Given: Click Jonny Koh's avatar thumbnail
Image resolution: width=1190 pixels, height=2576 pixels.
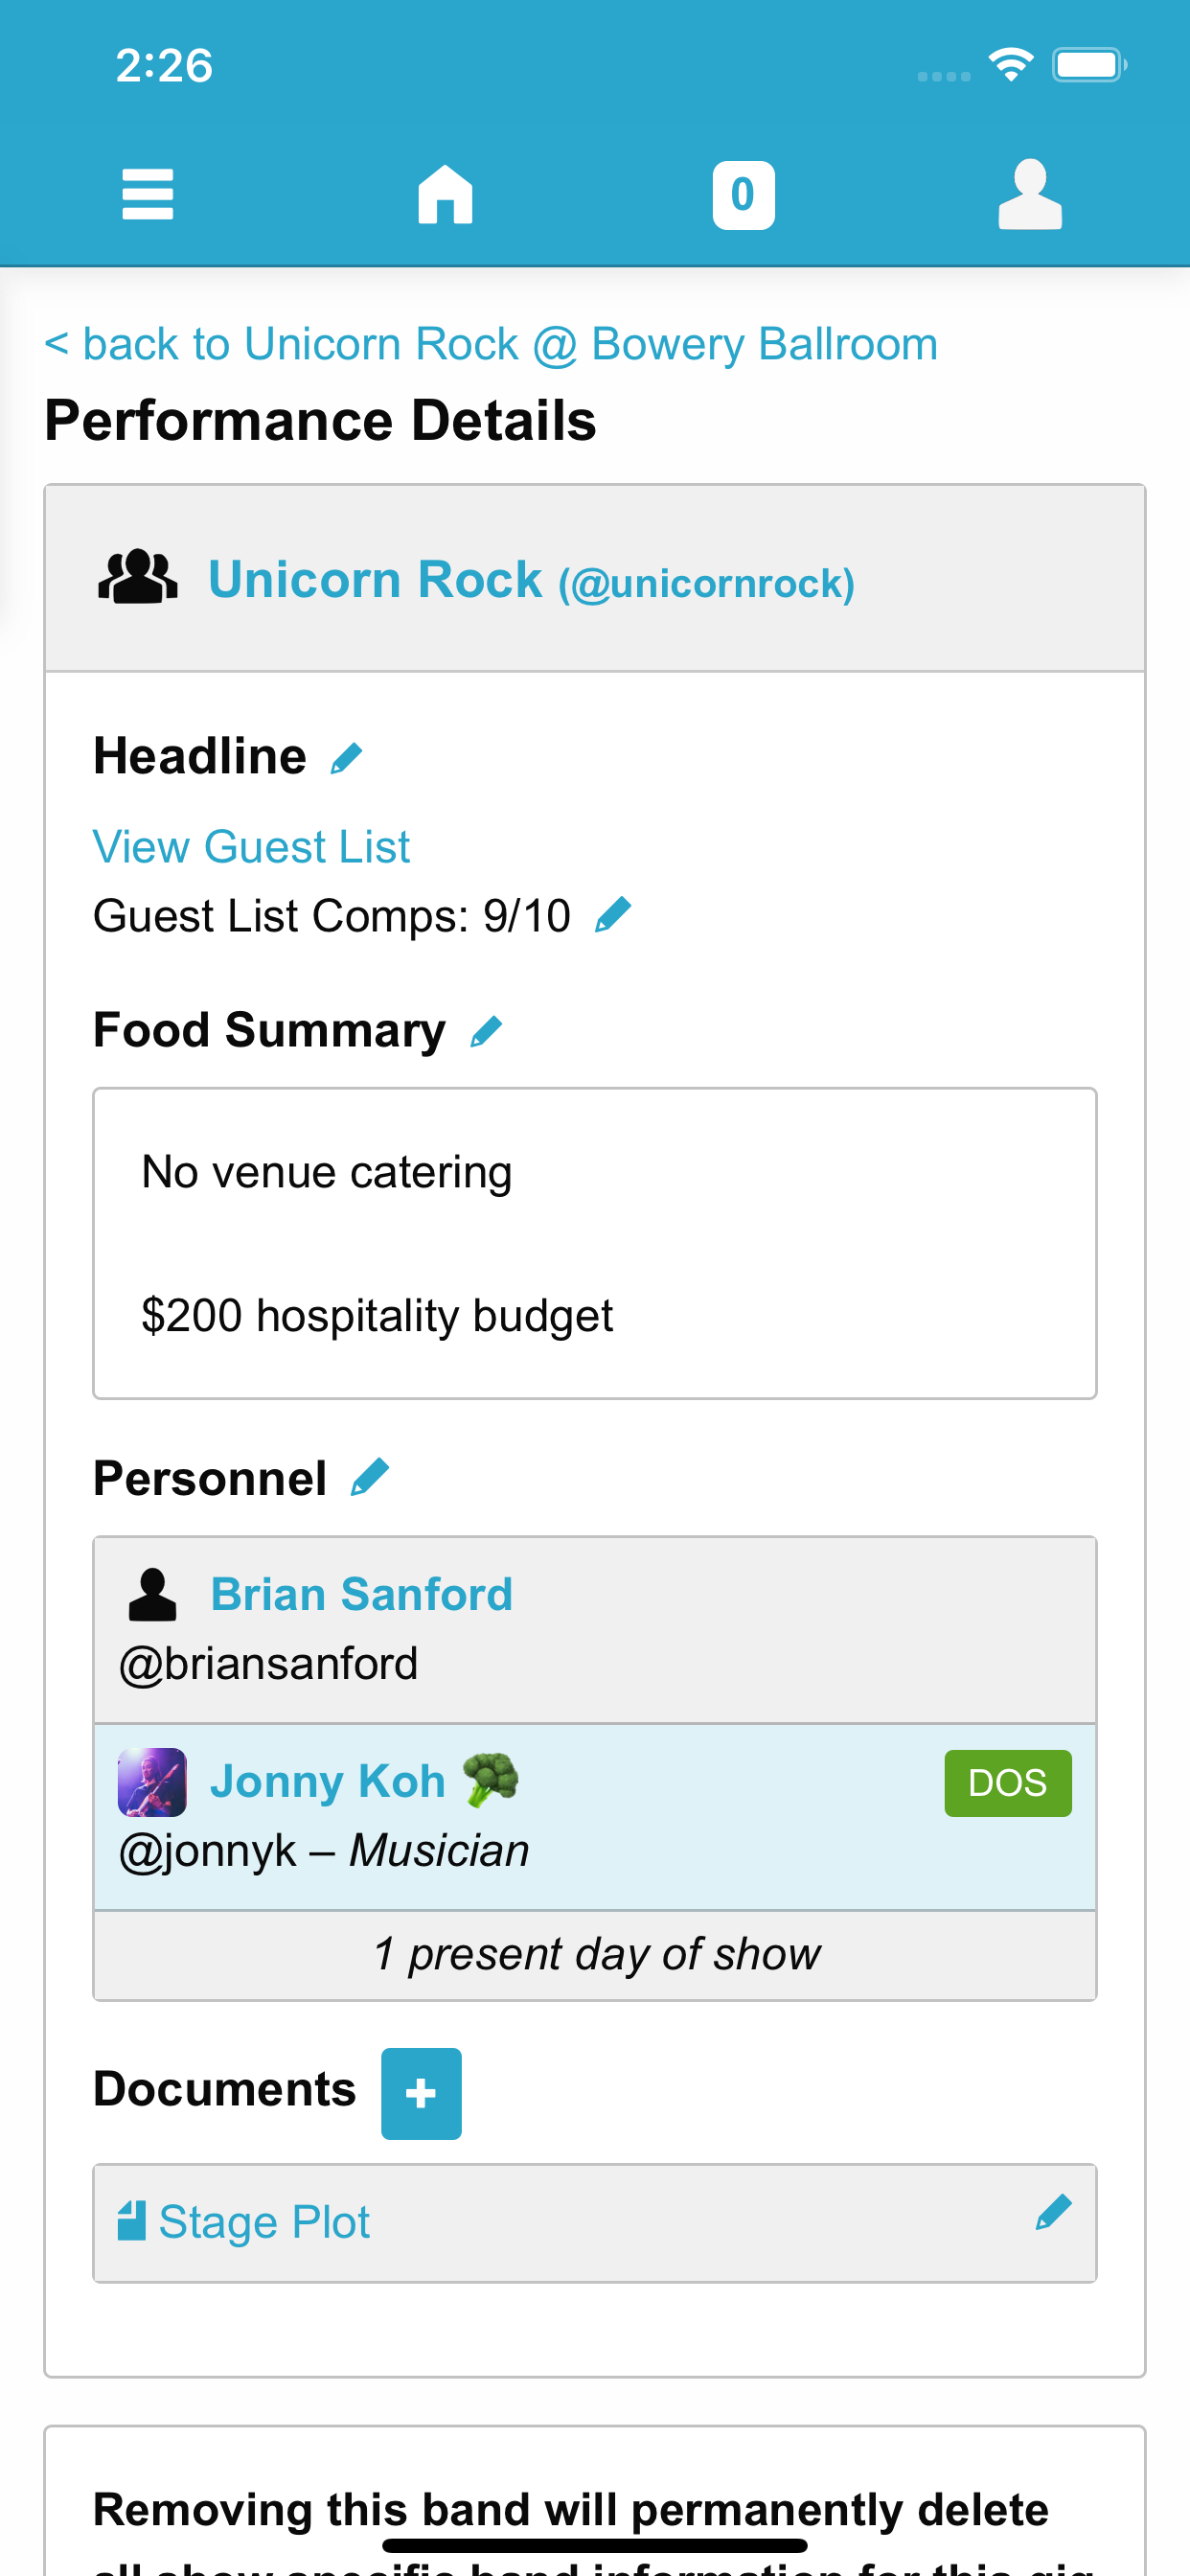Looking at the screenshot, I should pos(152,1782).
